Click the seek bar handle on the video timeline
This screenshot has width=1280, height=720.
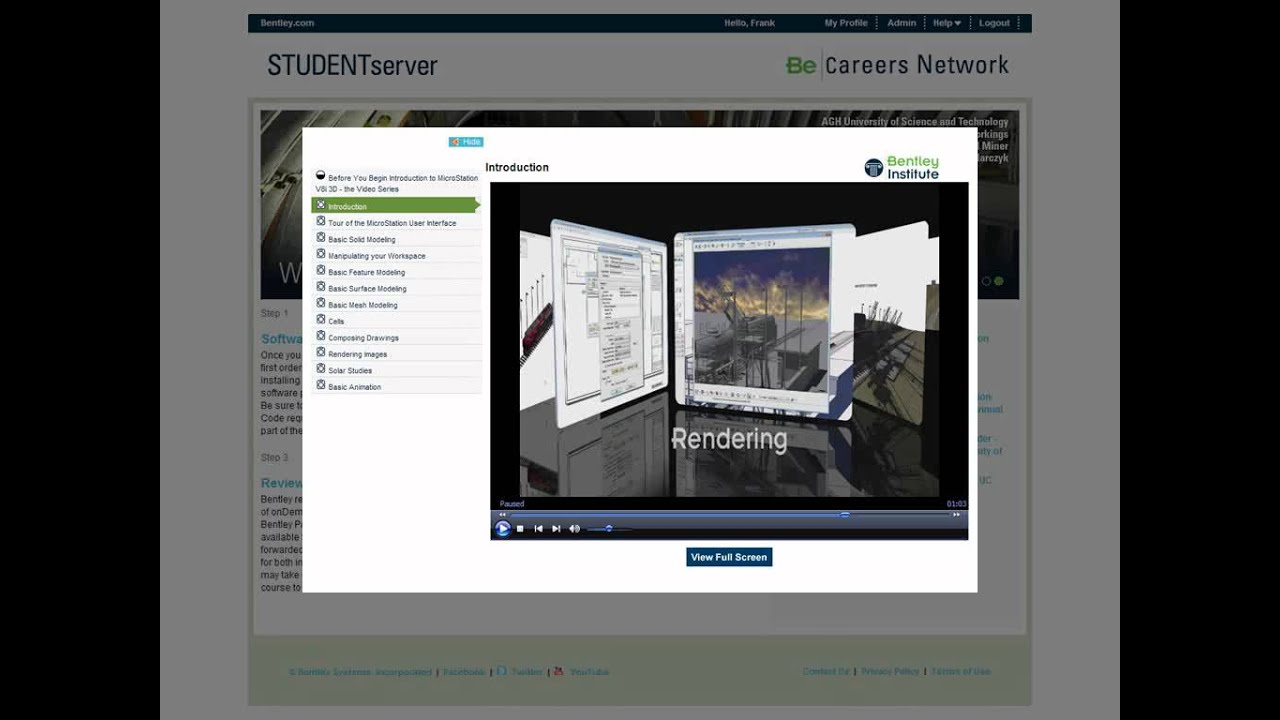[845, 515]
